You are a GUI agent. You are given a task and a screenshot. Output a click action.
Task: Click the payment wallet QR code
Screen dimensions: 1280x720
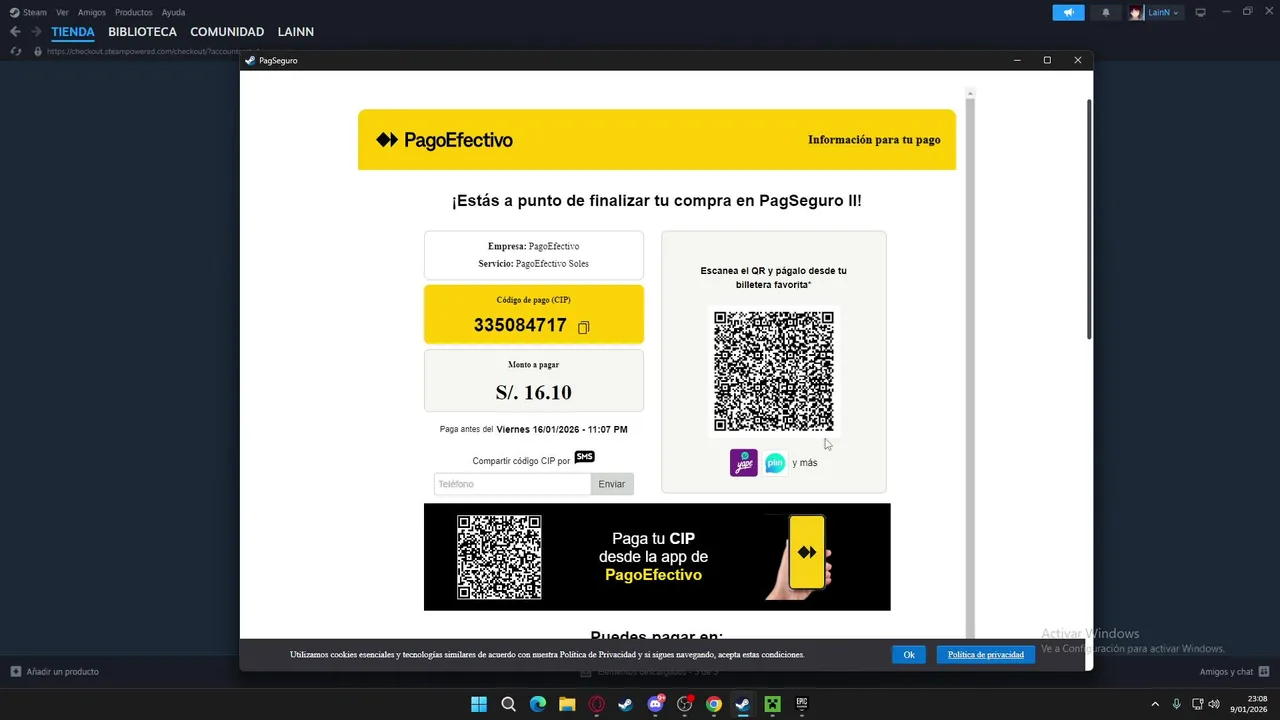tap(774, 371)
